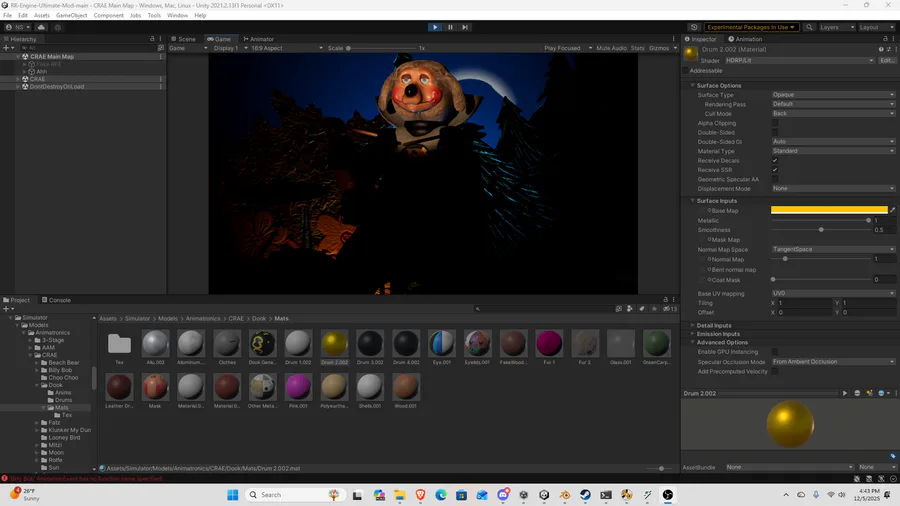Open the HDRP/Lit Shader dropdown
Screen dimensions: 900x506
tap(800, 60)
